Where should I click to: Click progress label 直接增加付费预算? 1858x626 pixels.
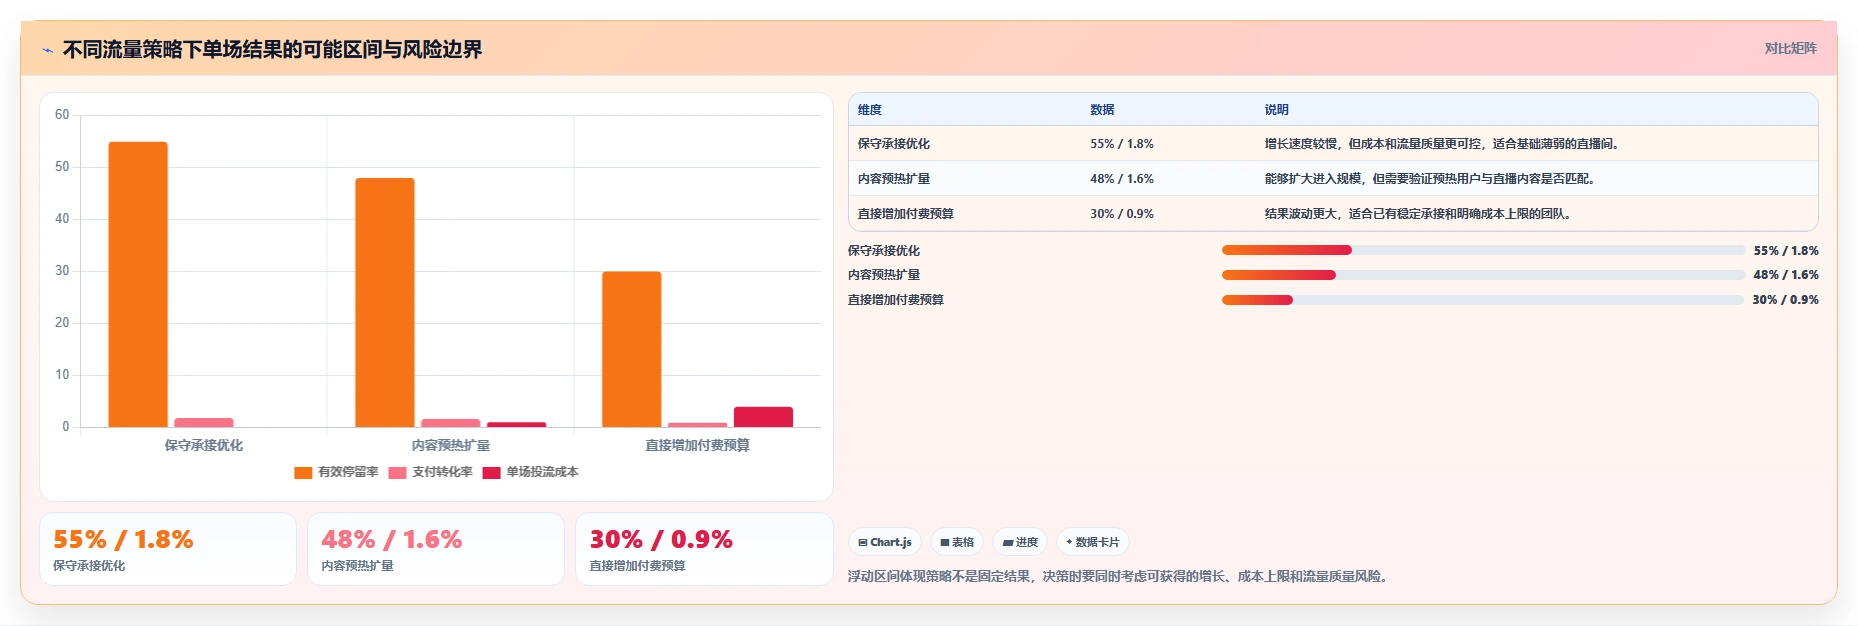[x=896, y=300]
